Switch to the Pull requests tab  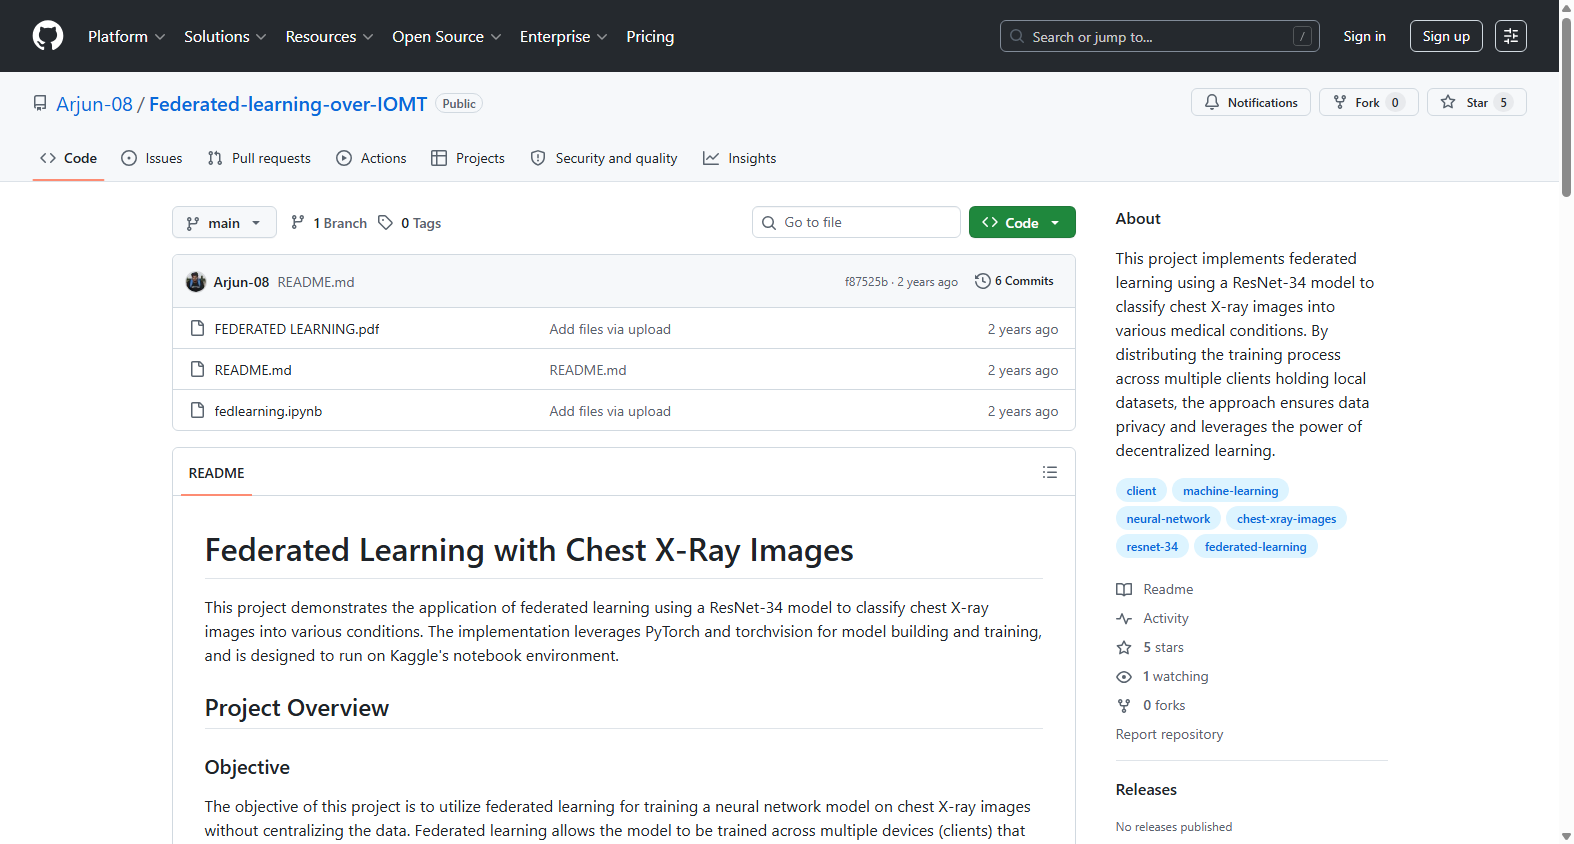pos(259,158)
